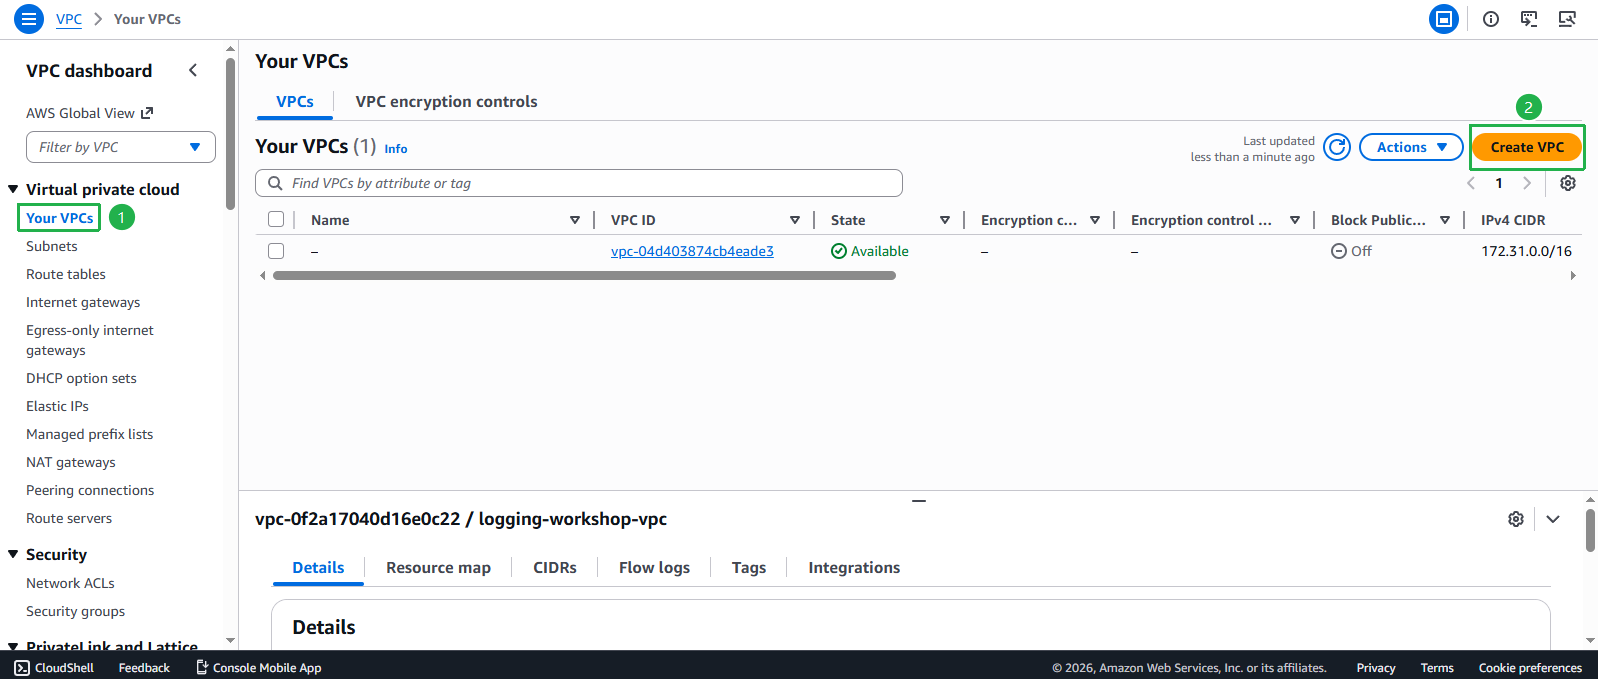1598x679 pixels.
Task: Click the blue square top-bar icon
Action: coord(1444,19)
